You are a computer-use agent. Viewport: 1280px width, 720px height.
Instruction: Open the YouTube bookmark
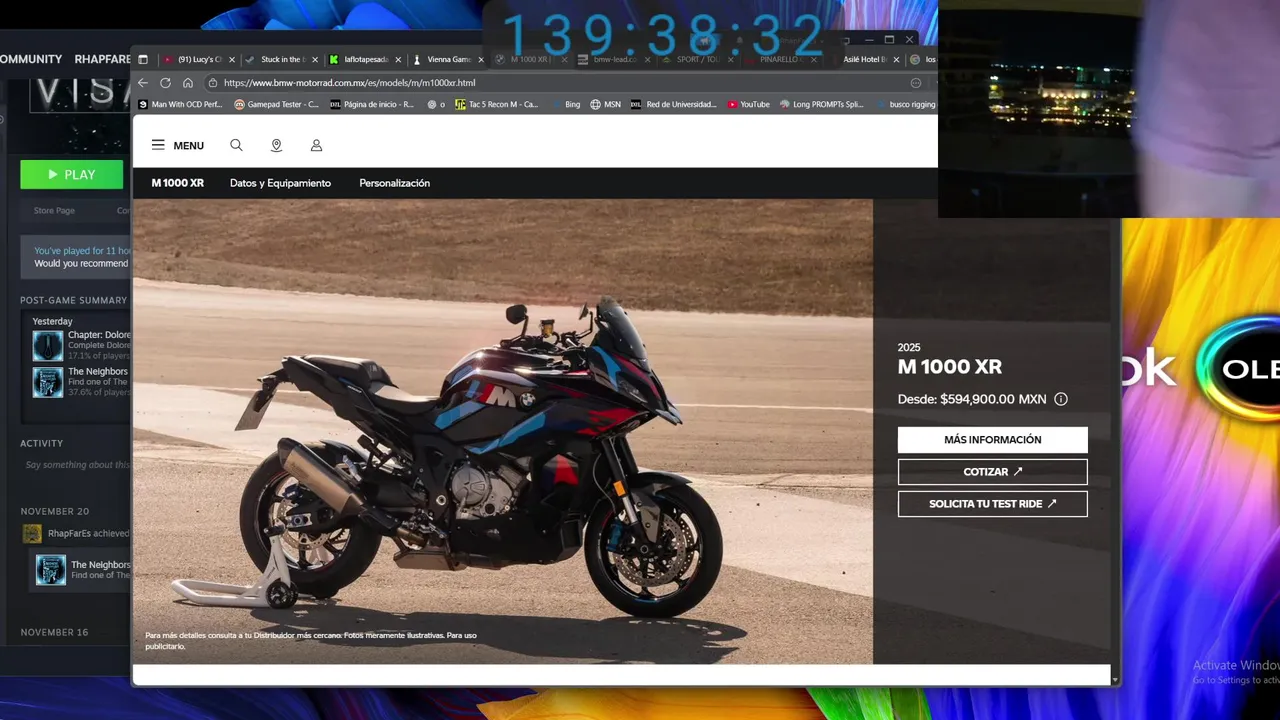pos(748,104)
